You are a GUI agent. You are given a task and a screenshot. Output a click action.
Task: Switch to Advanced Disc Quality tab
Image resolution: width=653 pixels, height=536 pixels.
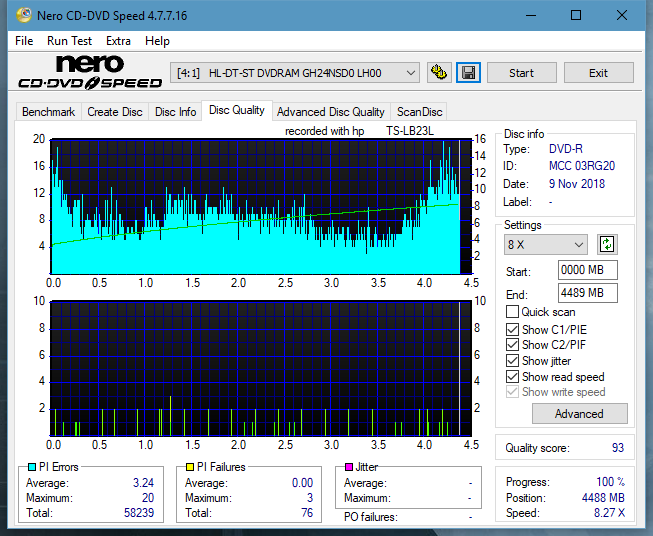click(x=331, y=112)
